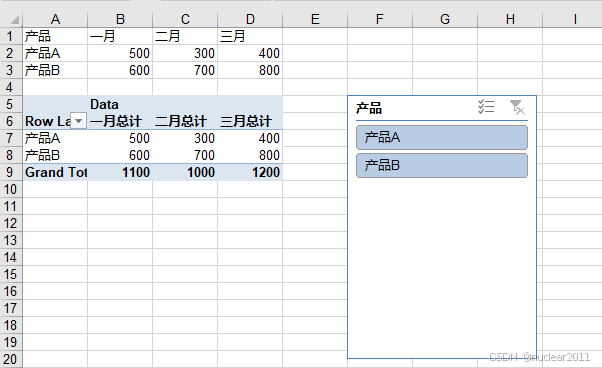Select column E header
Screen dimensions: 602x368
tap(315, 19)
